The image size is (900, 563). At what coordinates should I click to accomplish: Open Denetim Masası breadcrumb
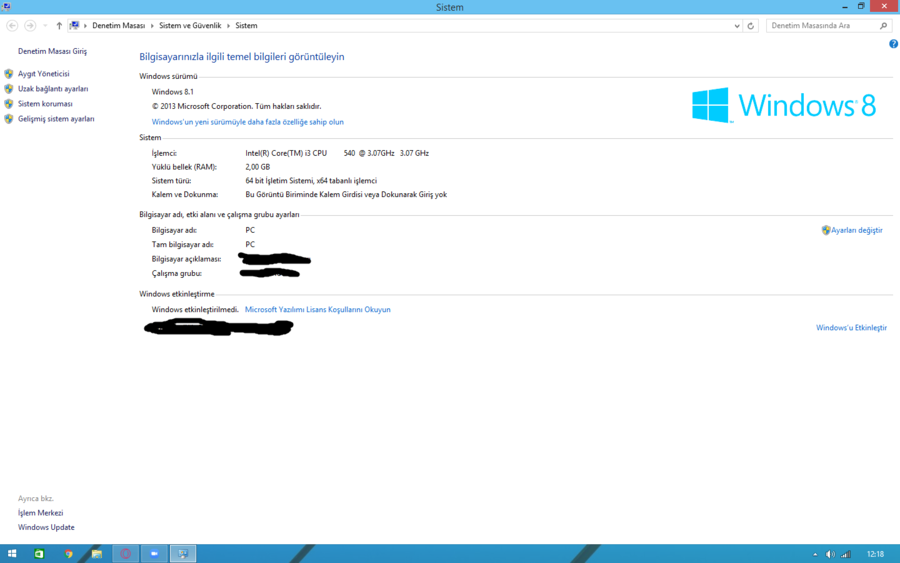click(119, 26)
